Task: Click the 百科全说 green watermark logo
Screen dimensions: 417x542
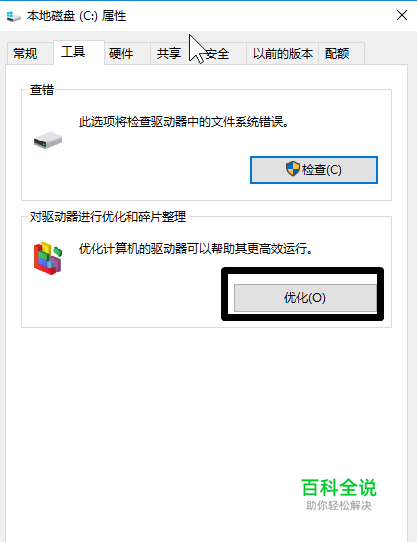Action: click(x=339, y=494)
